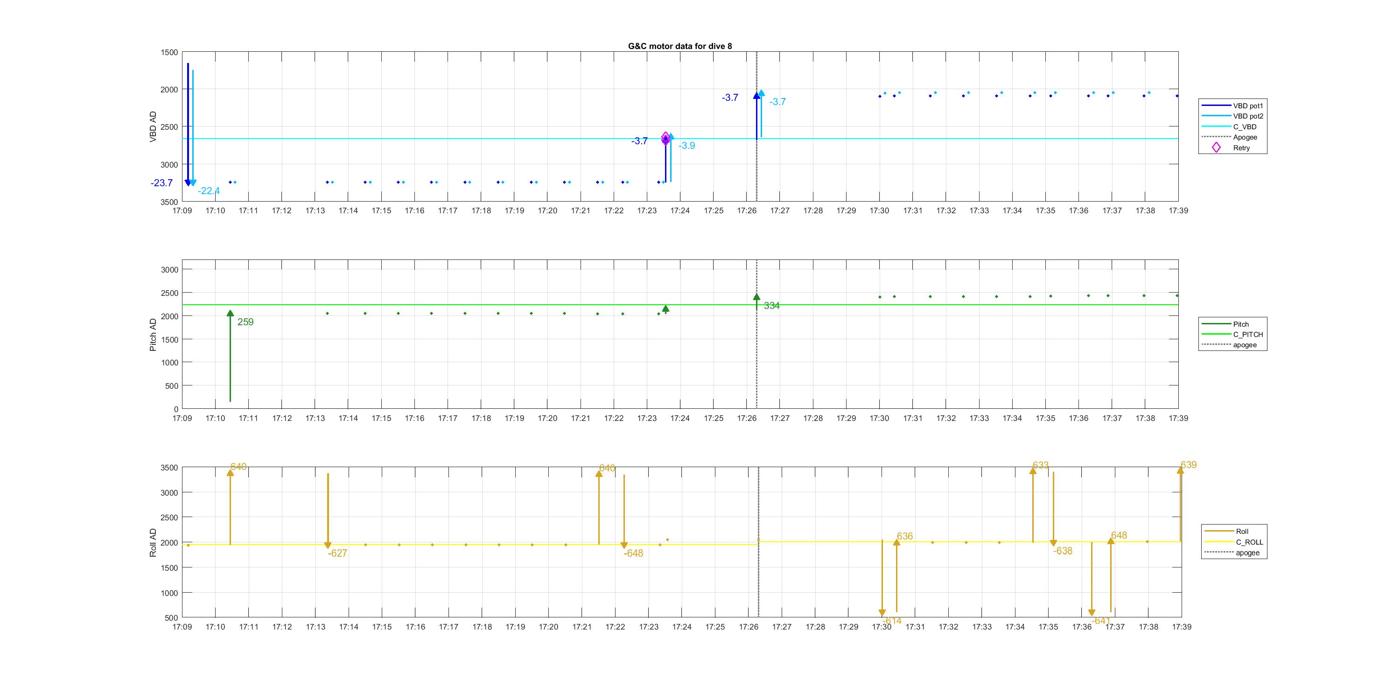
Task: Select the 'G&C motor data for dive 8' title
Action: pyautogui.click(x=679, y=46)
